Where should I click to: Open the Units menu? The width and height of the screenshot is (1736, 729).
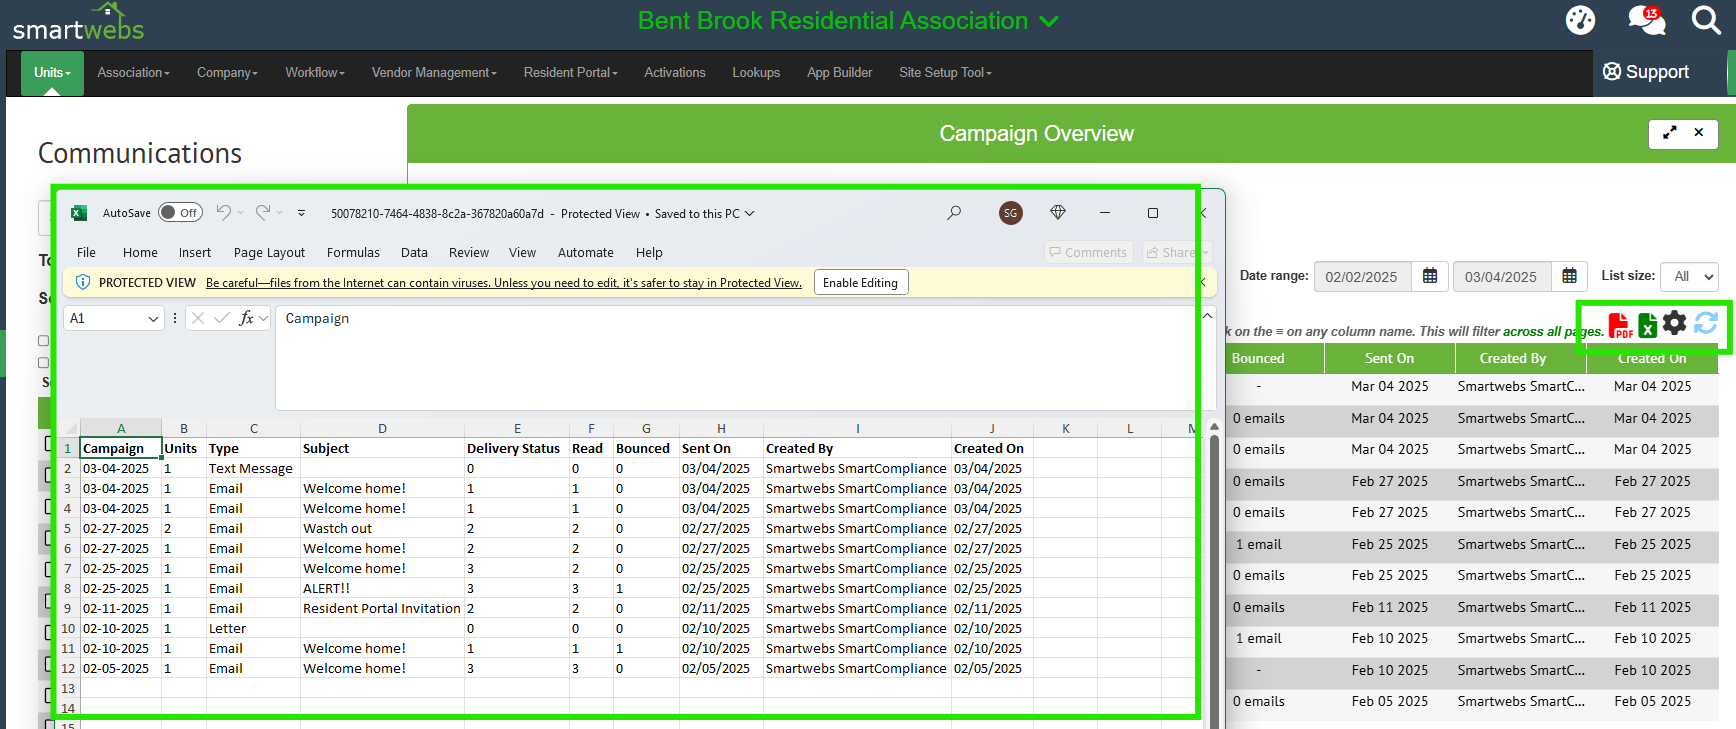coord(52,73)
